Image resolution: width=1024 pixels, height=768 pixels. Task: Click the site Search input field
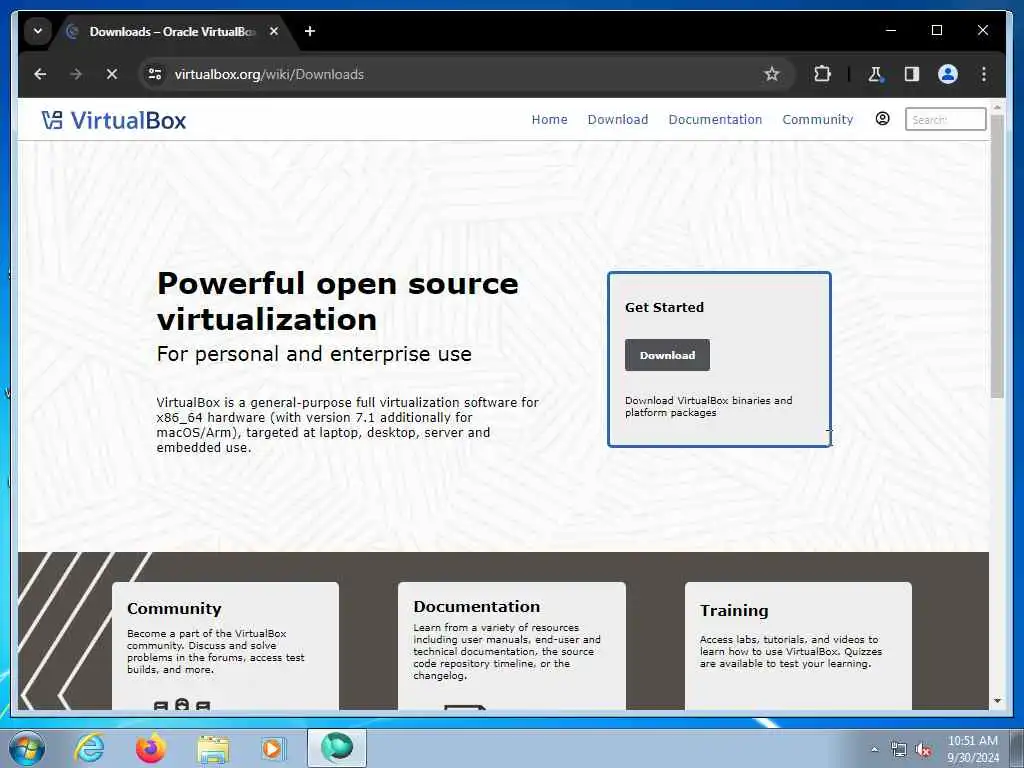[x=945, y=120]
